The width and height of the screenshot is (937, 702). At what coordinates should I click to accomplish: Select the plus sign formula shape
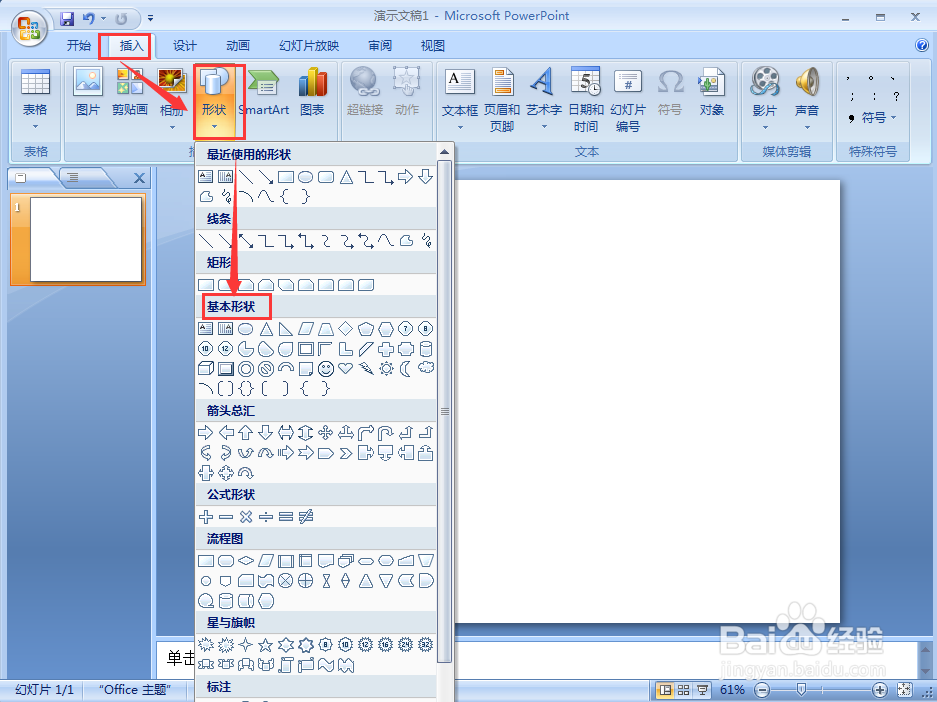coord(206,517)
